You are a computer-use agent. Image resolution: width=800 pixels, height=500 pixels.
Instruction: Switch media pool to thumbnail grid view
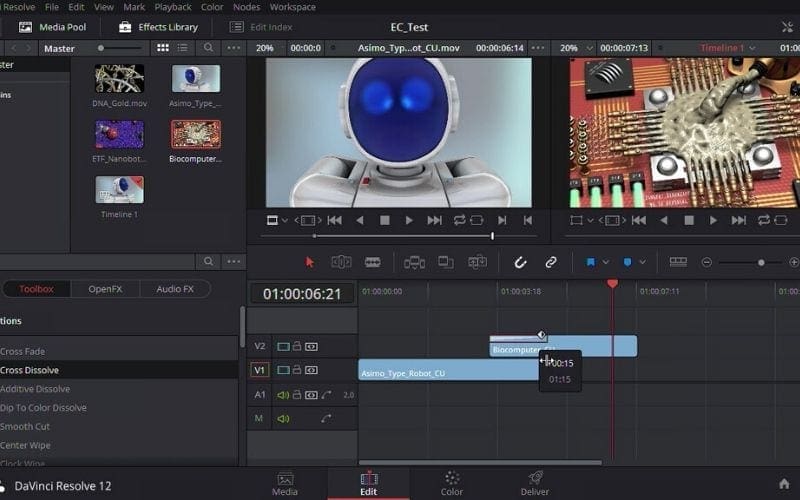point(163,48)
